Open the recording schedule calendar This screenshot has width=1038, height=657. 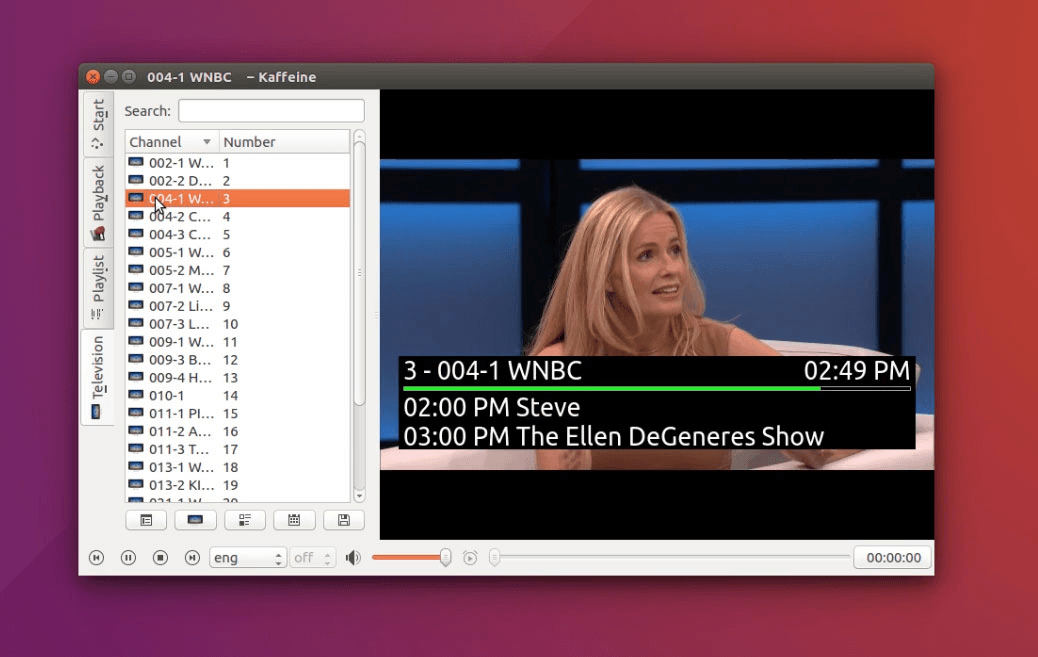(294, 520)
